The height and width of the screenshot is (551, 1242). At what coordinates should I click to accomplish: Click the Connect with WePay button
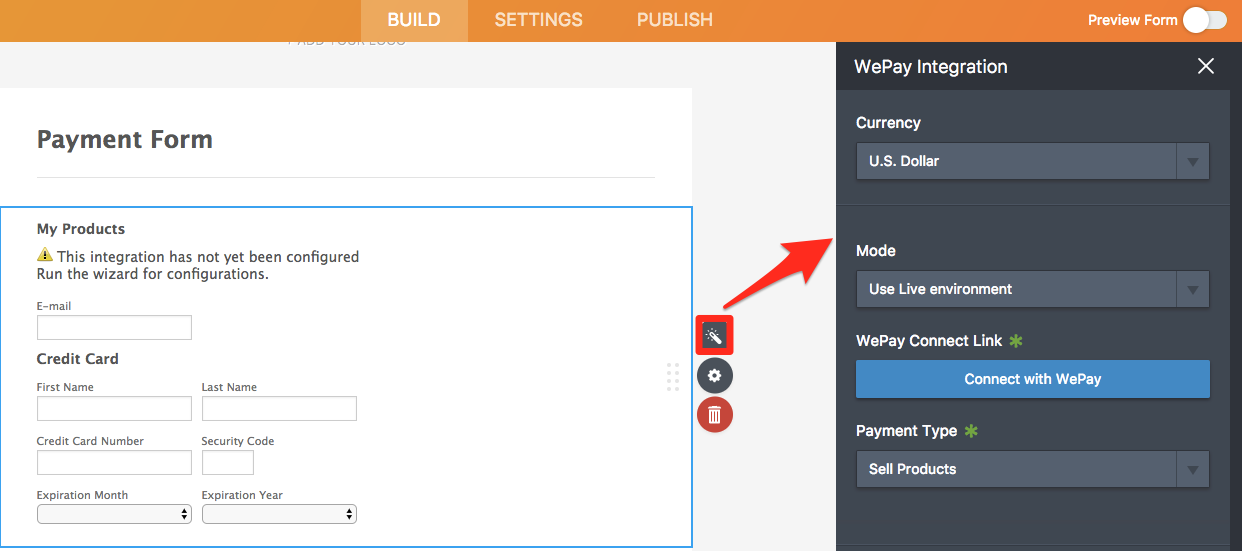1033,379
